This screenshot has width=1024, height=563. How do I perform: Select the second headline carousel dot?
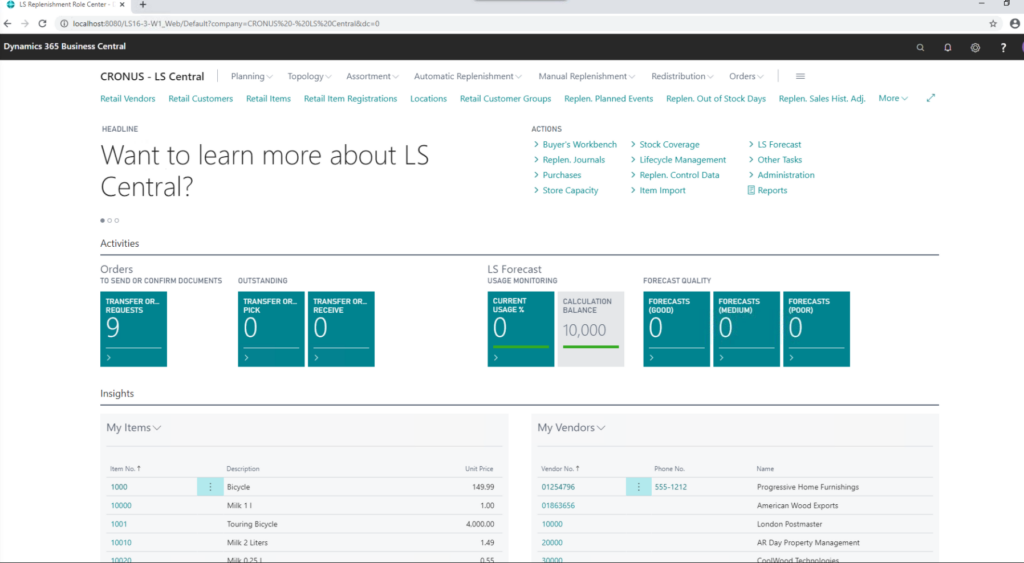[110, 221]
